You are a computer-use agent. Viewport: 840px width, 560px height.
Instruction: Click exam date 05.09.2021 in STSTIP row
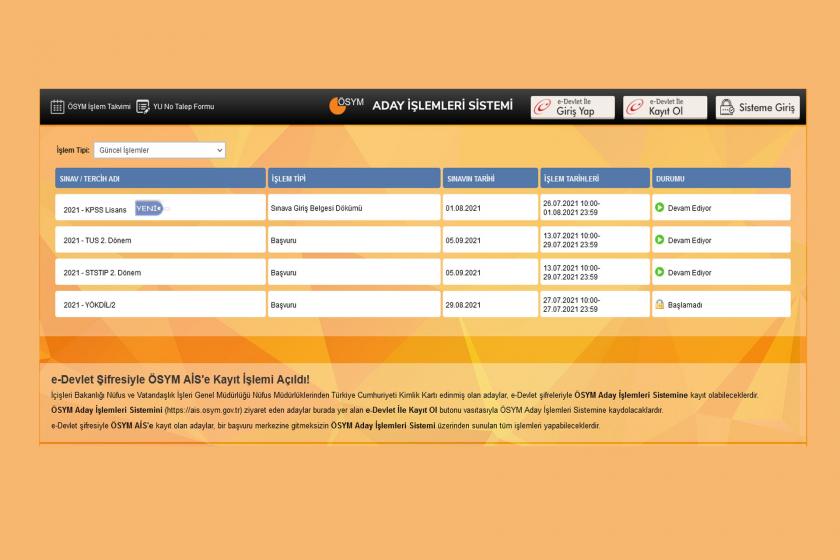coord(463,273)
